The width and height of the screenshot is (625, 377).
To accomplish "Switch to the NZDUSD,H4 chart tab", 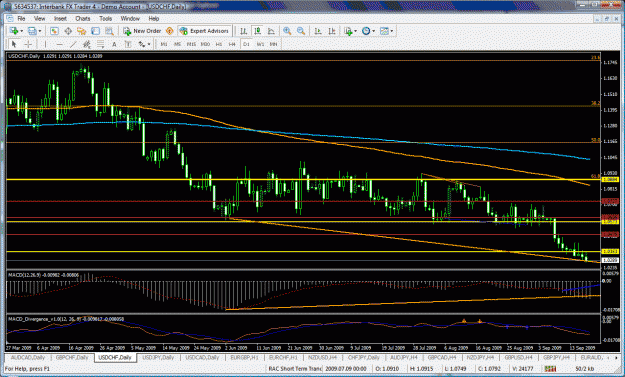I will (x=322, y=357).
